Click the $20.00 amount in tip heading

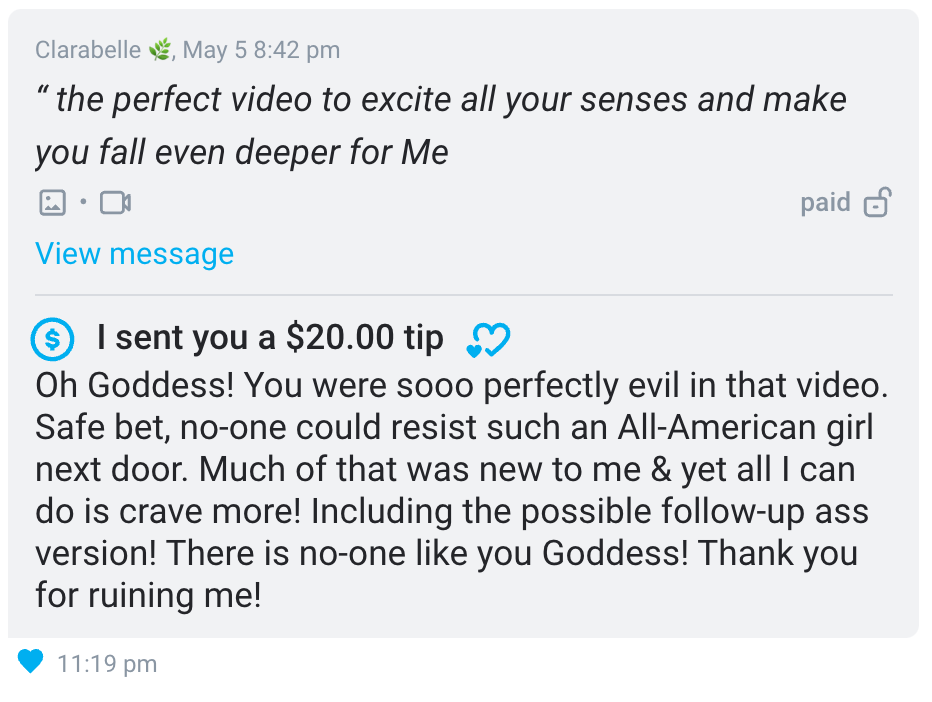pyautogui.click(x=340, y=338)
